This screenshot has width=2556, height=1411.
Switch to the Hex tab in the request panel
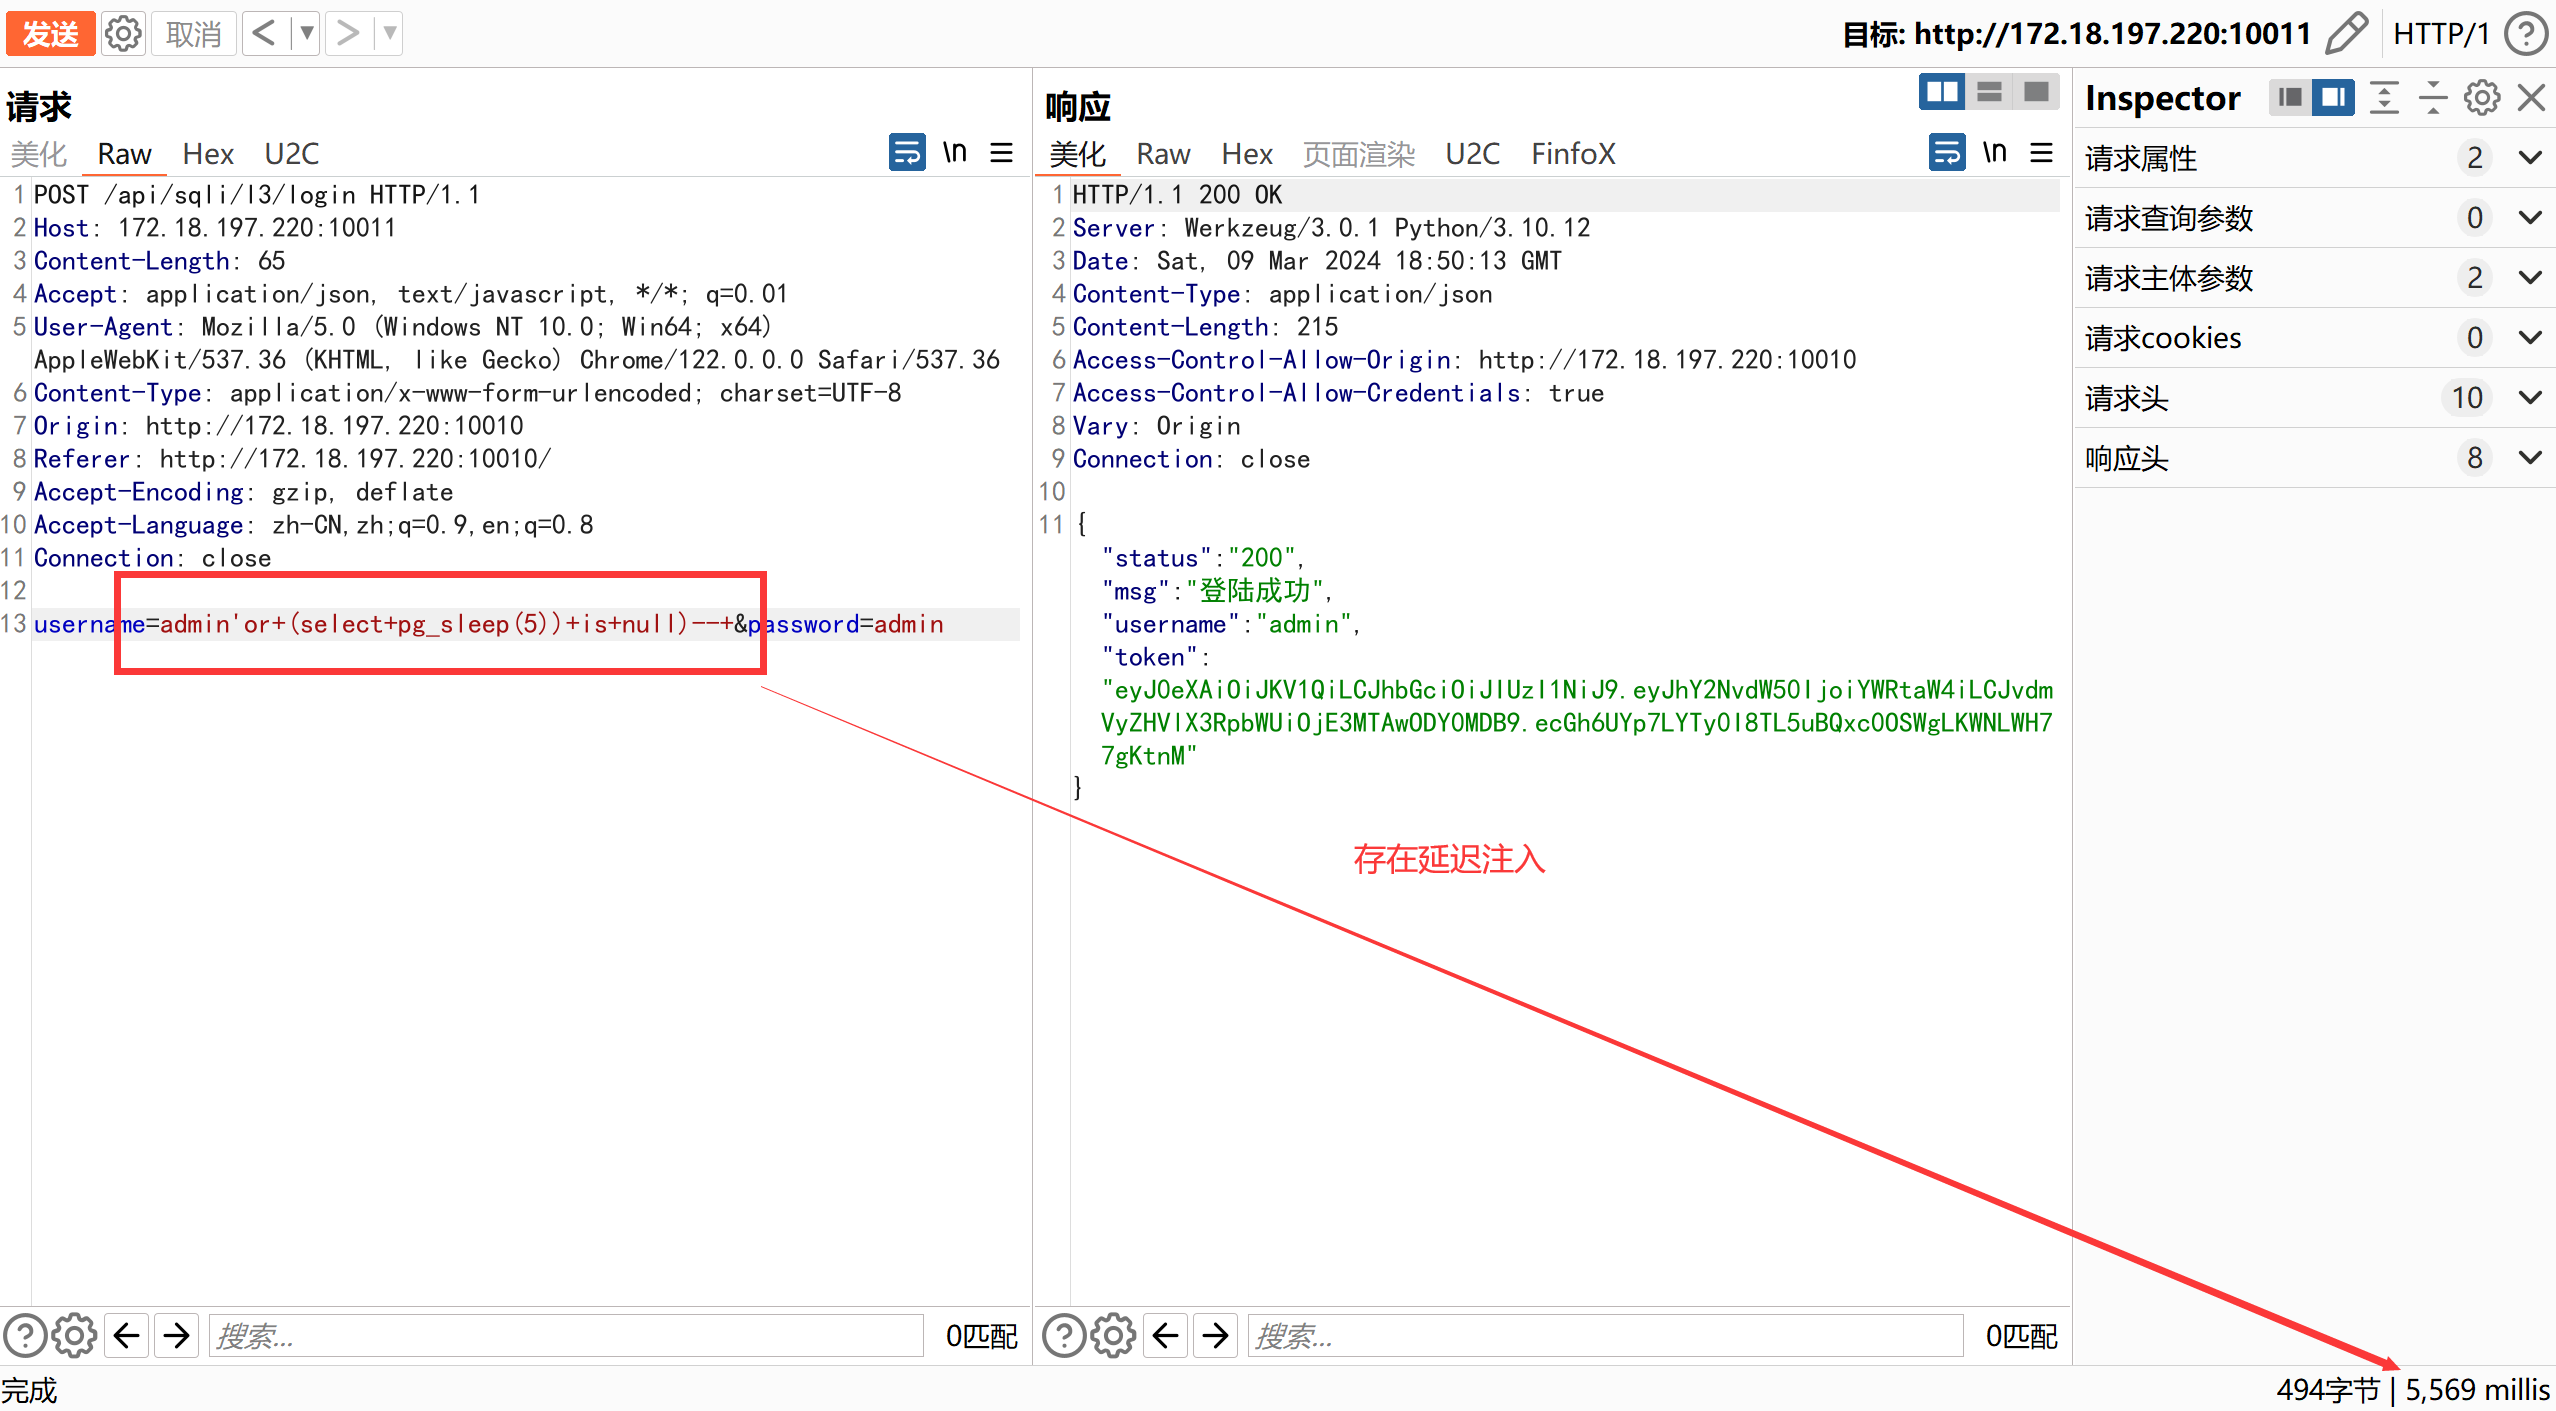point(207,152)
